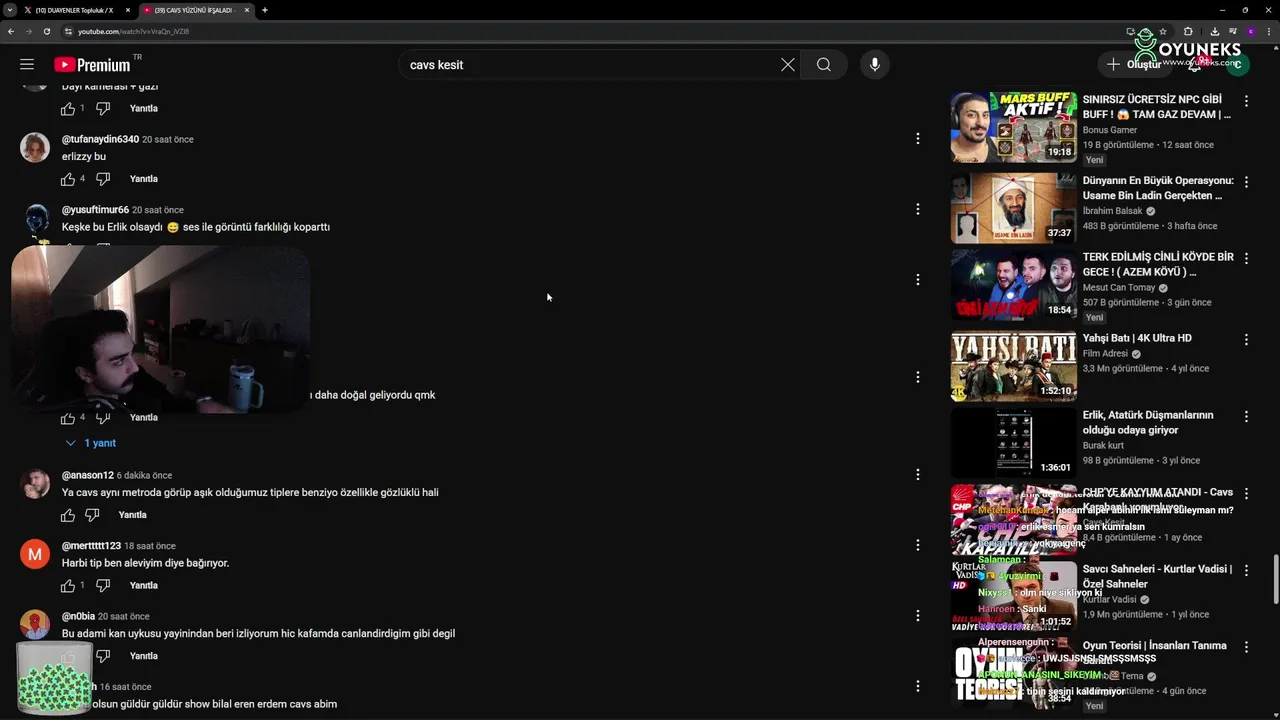Open the YouTube hamburger guide menu

(27, 64)
